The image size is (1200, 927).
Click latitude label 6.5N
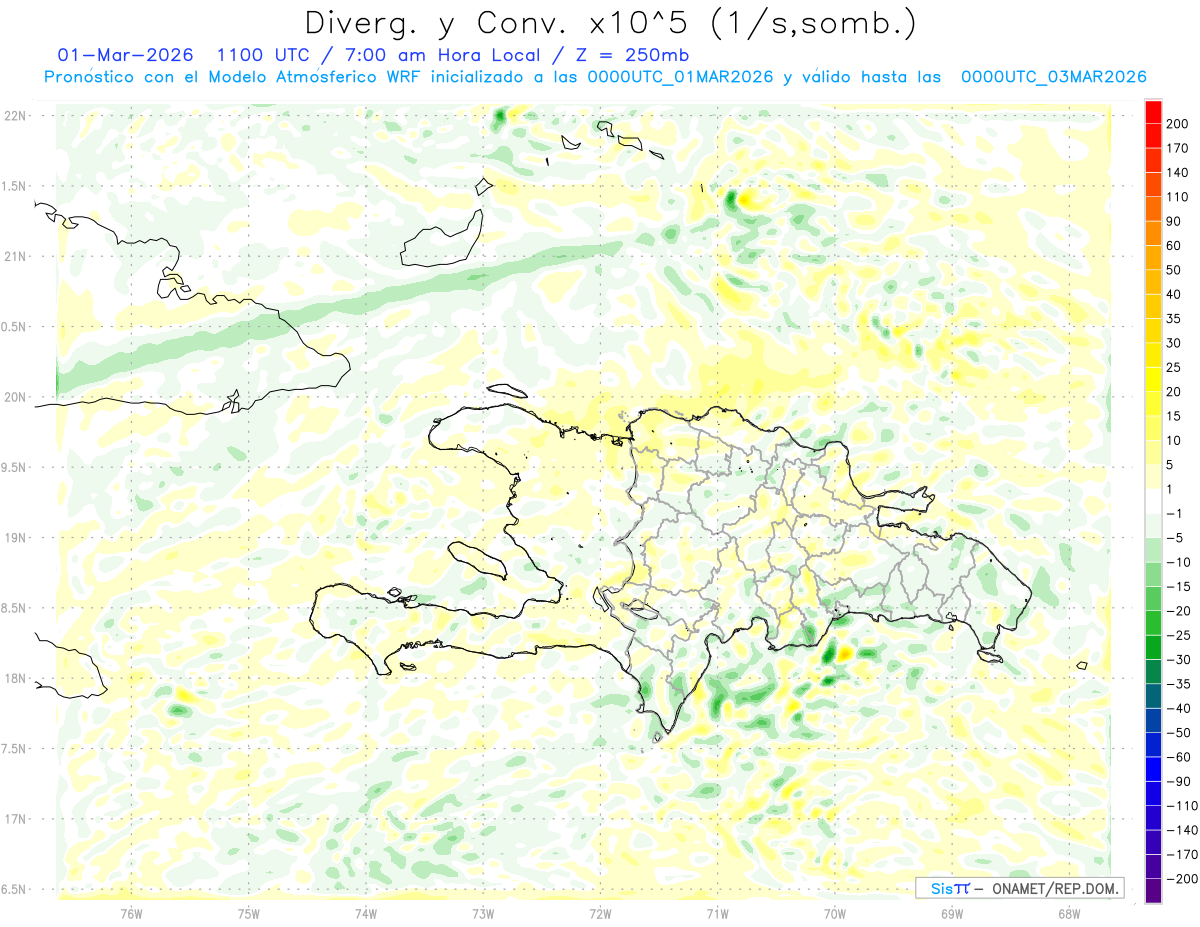click(15, 889)
